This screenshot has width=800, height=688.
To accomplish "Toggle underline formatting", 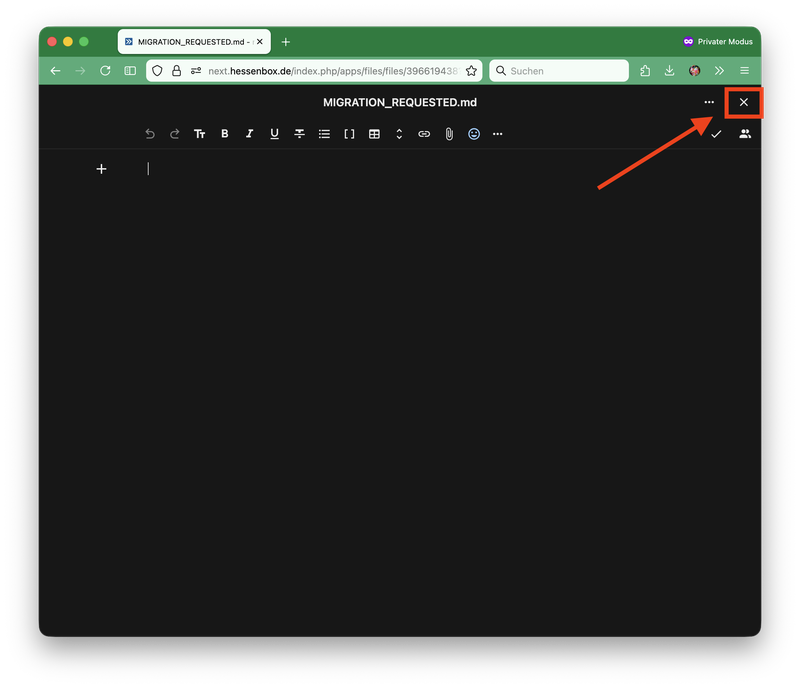I will coord(274,134).
